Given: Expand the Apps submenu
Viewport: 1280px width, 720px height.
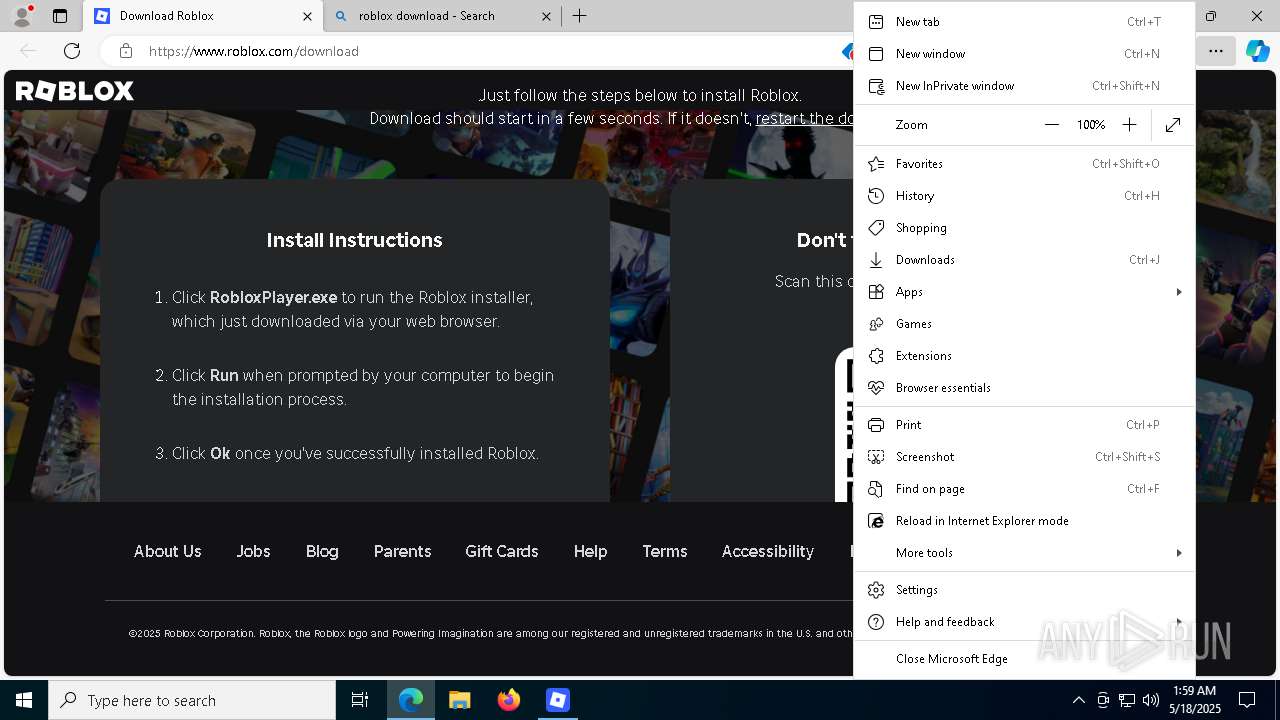Looking at the screenshot, I should coord(1024,292).
